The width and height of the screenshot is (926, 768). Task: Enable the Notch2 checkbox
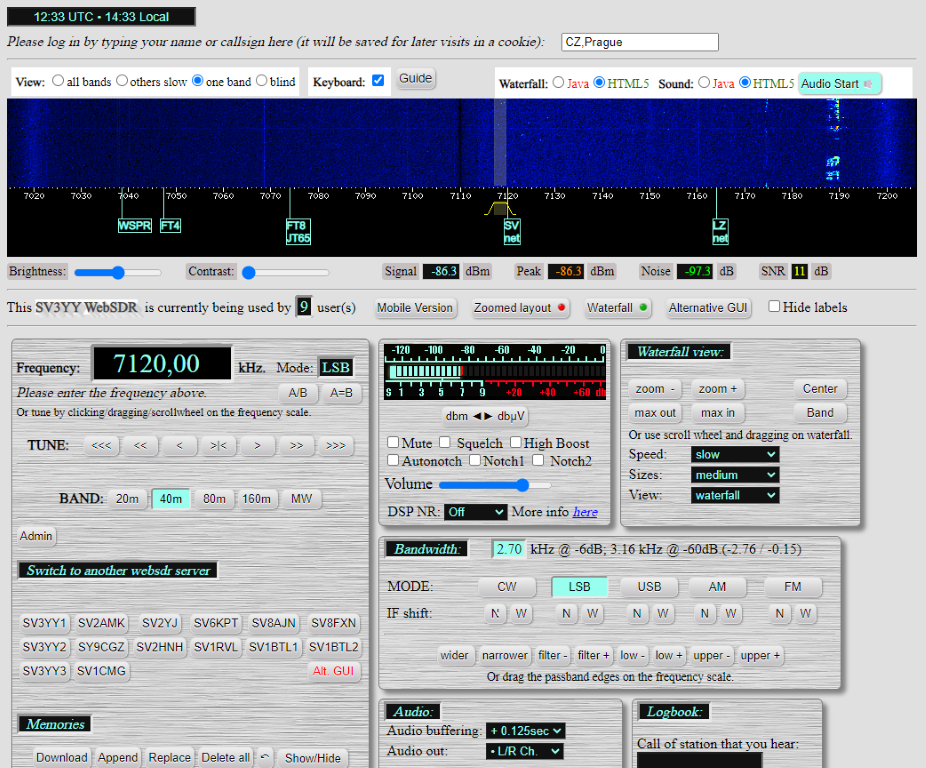(538, 460)
